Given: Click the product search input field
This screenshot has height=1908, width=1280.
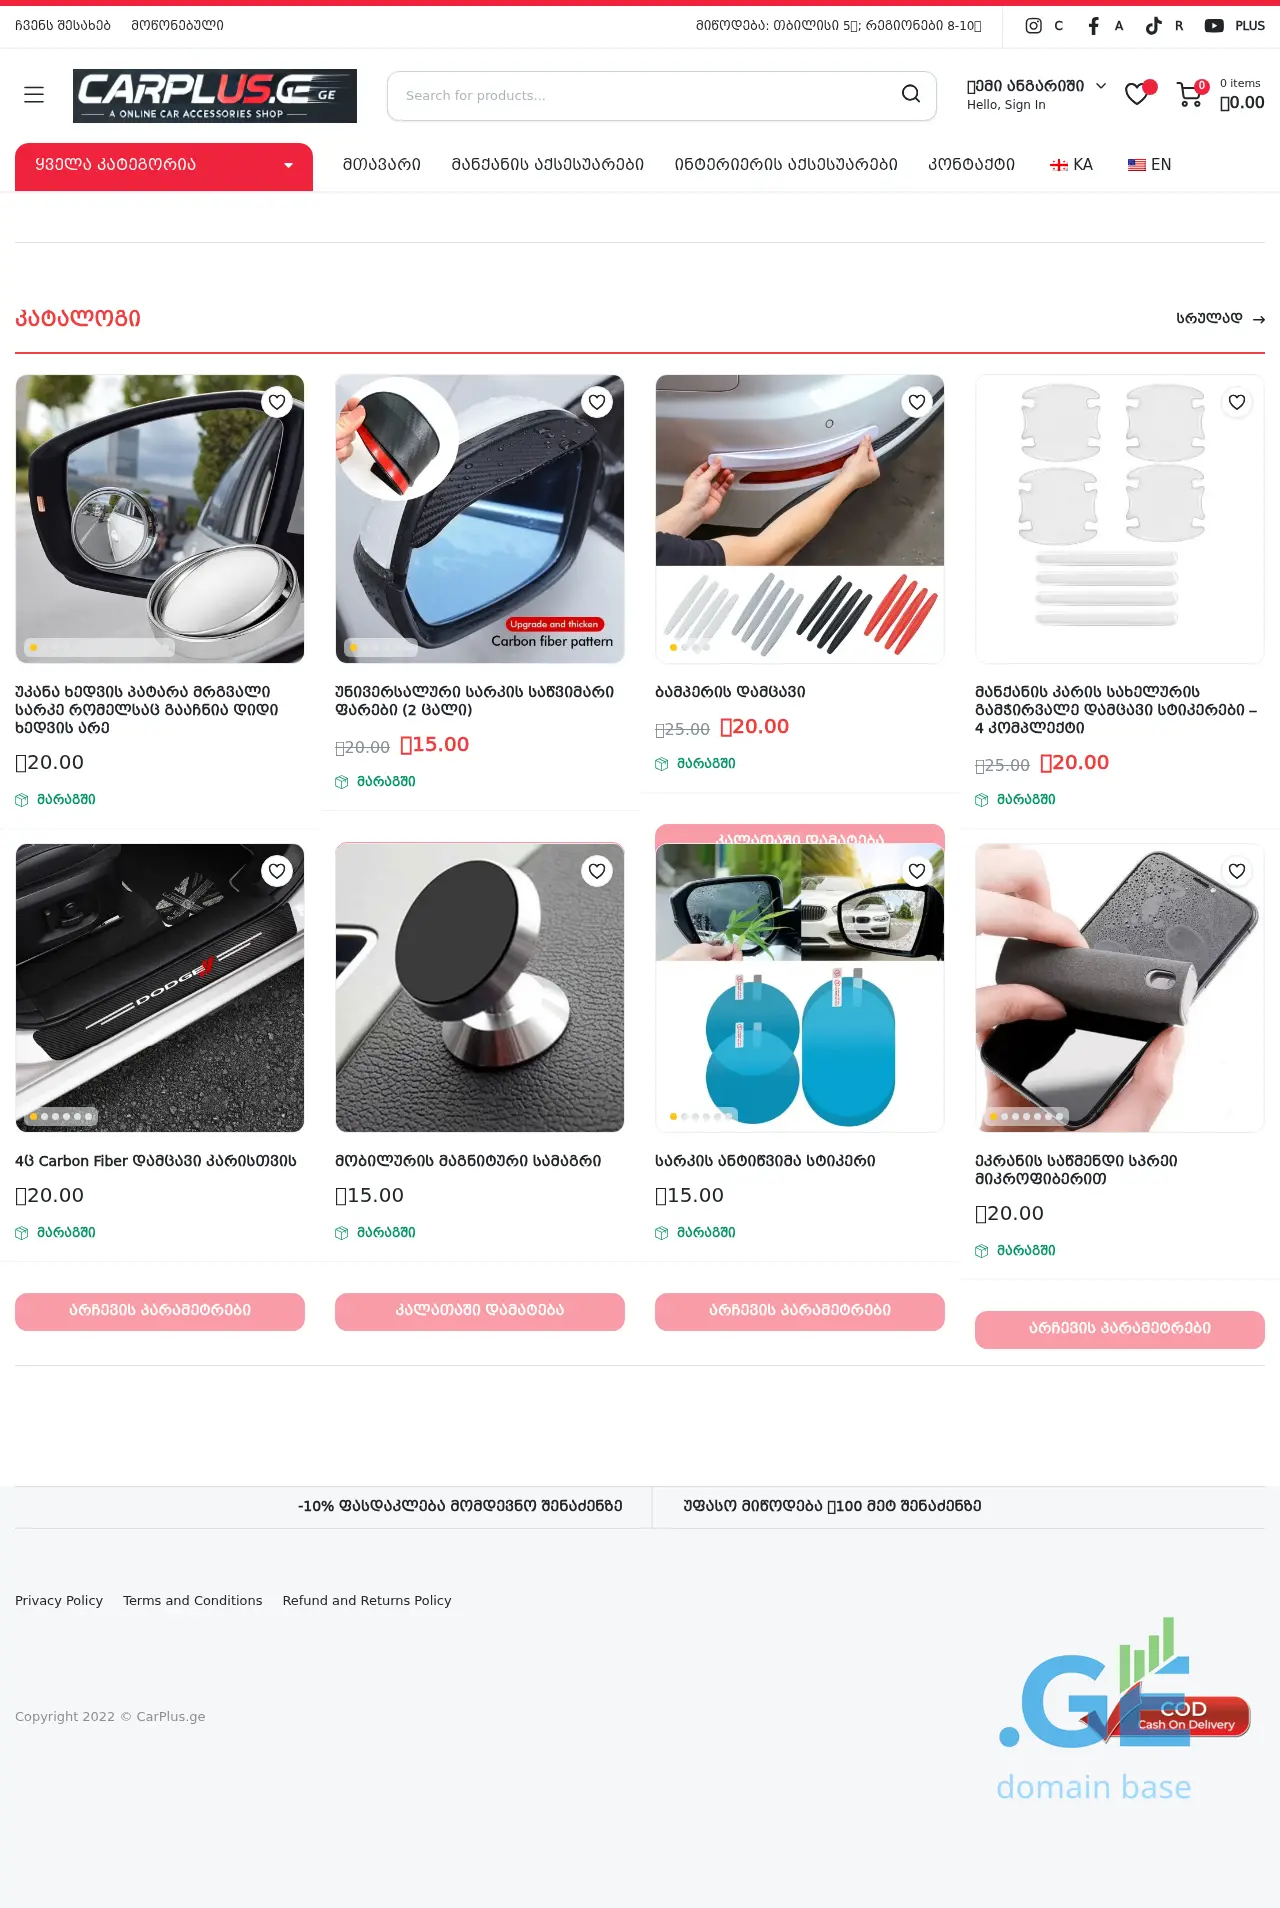Looking at the screenshot, I should coord(640,95).
